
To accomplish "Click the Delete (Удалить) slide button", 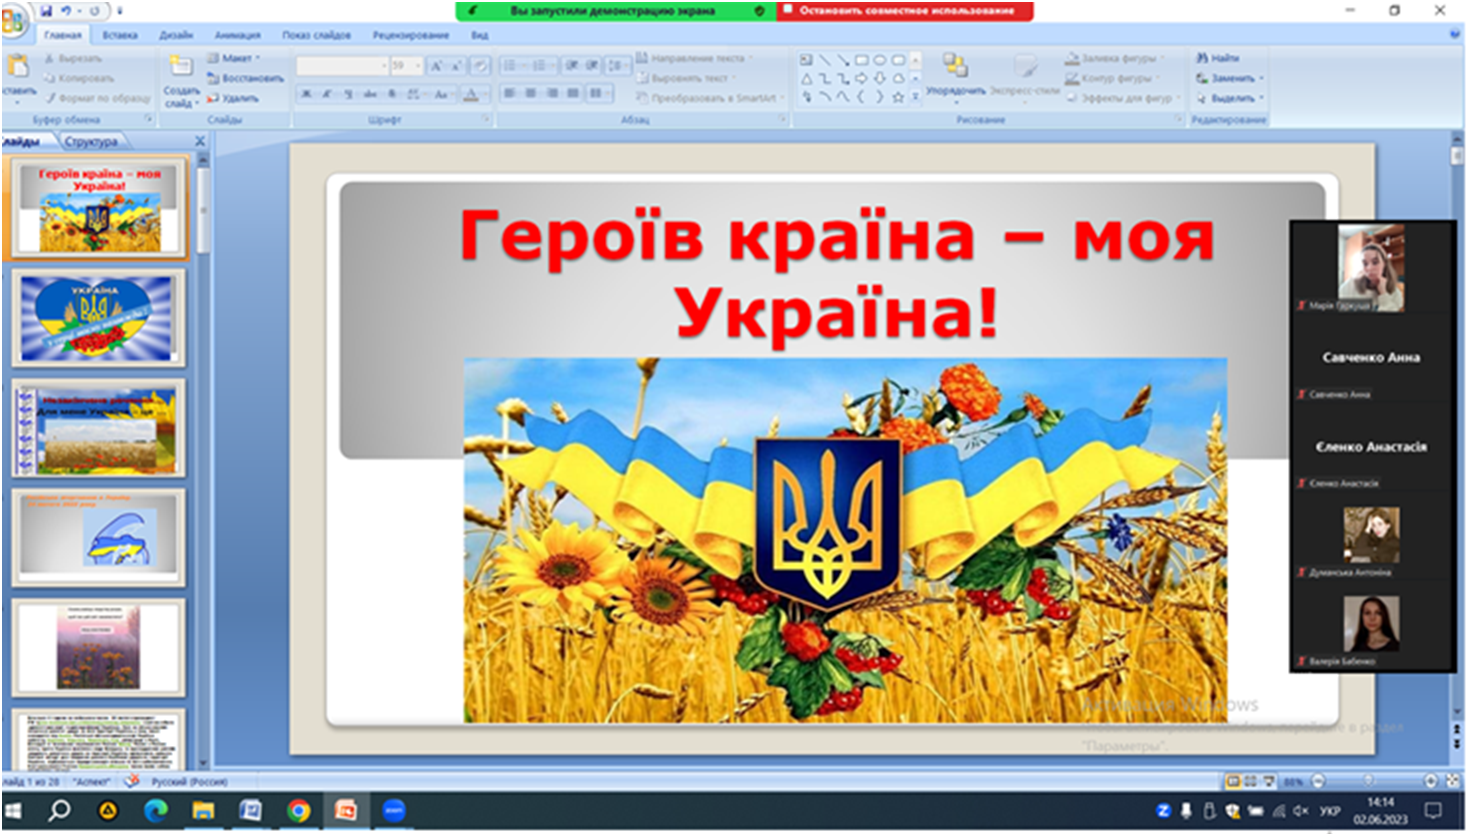I will coord(233,98).
